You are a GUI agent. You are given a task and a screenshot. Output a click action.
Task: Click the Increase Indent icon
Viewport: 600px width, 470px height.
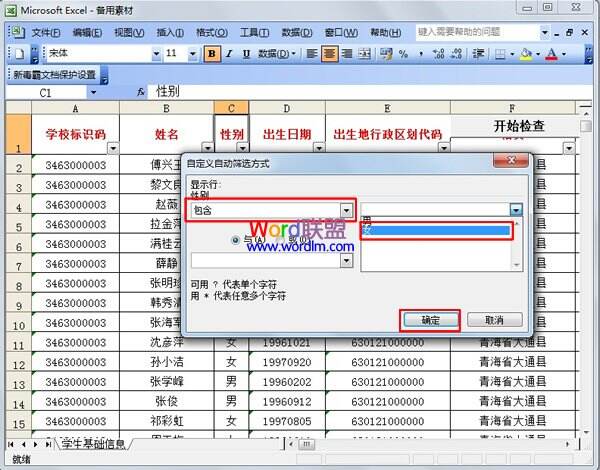478,54
